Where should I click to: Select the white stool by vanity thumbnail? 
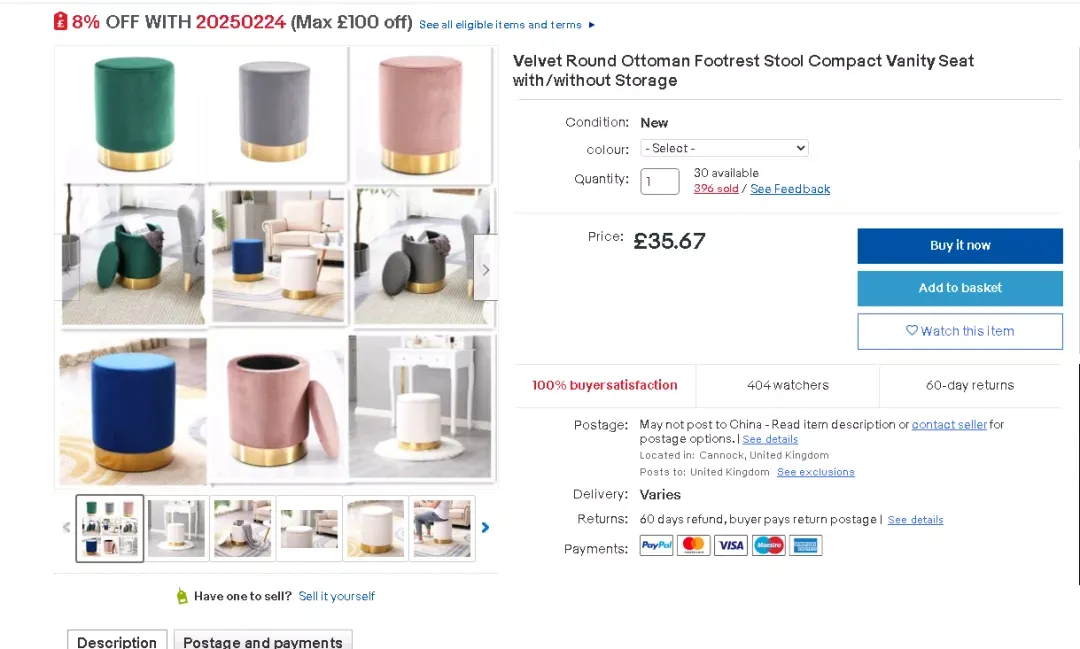tap(176, 528)
